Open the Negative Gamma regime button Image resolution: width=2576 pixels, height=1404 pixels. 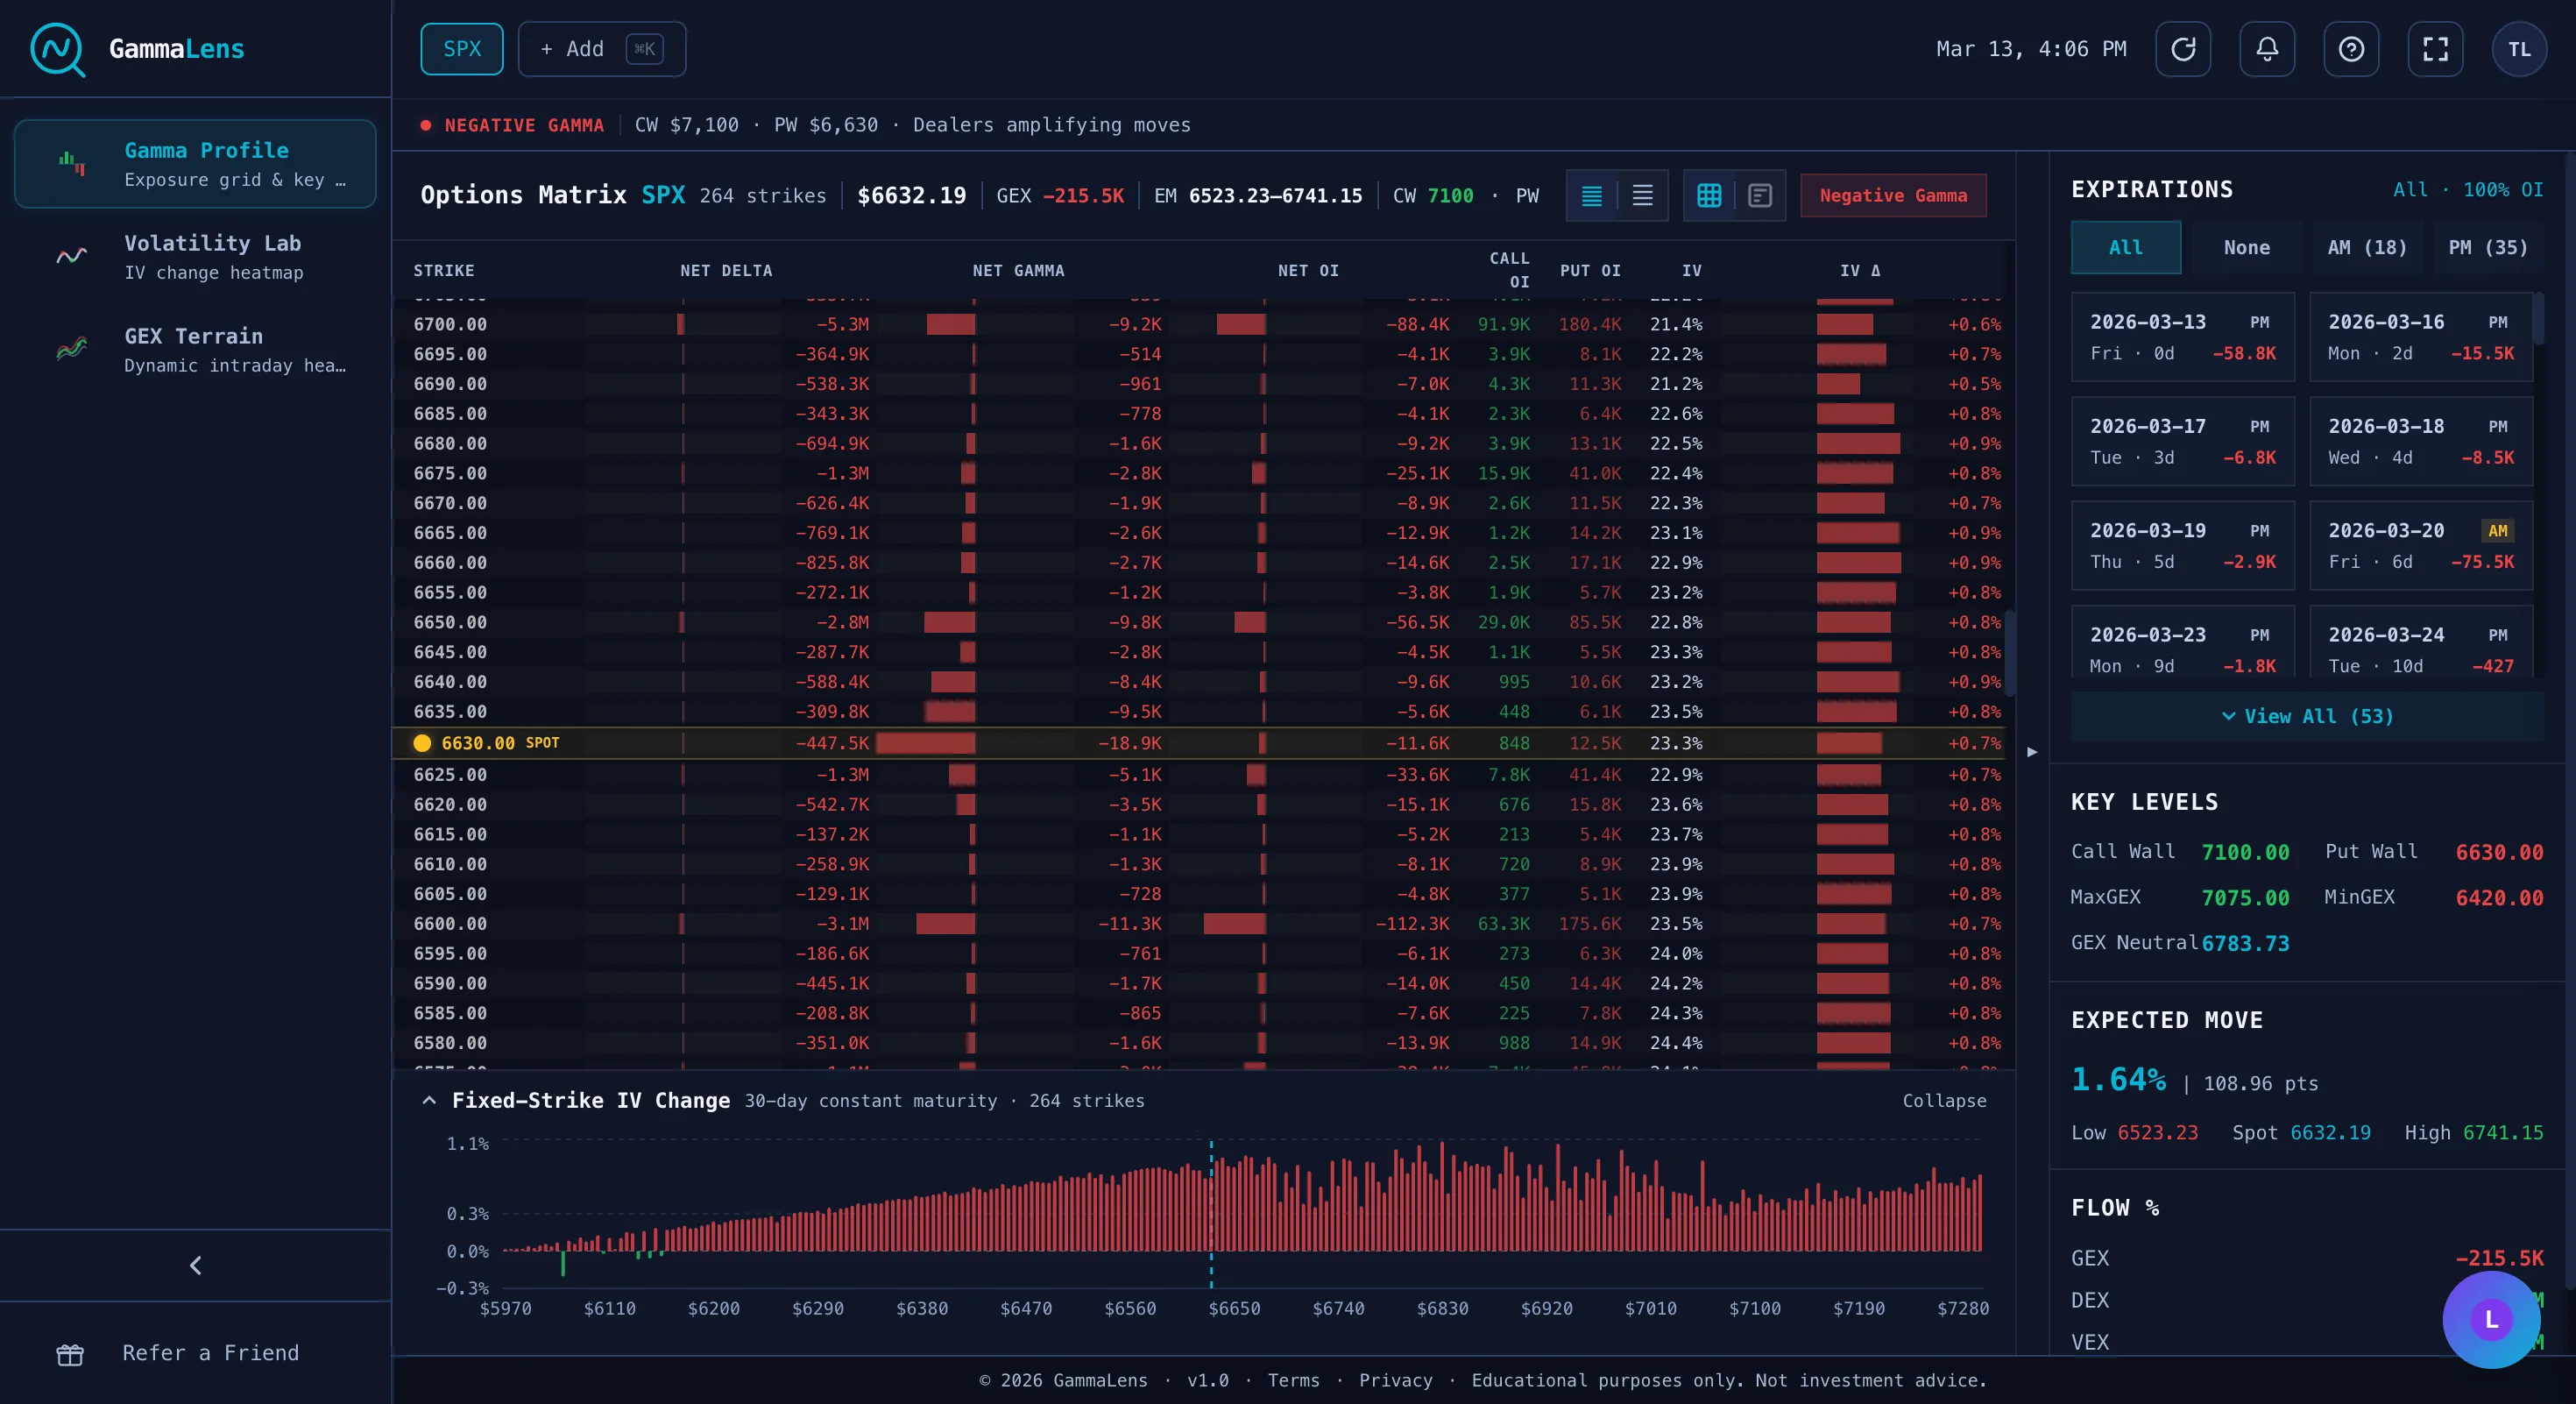click(x=1893, y=196)
